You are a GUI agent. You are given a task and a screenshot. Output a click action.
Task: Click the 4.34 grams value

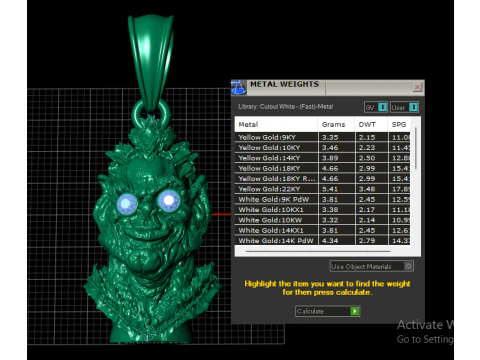(330, 241)
